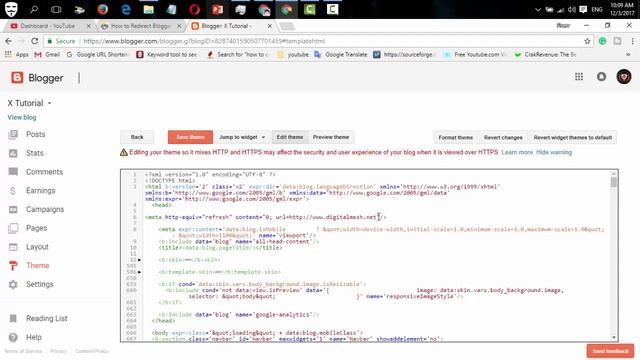Bookmark this page with star icon

[x=587, y=41]
